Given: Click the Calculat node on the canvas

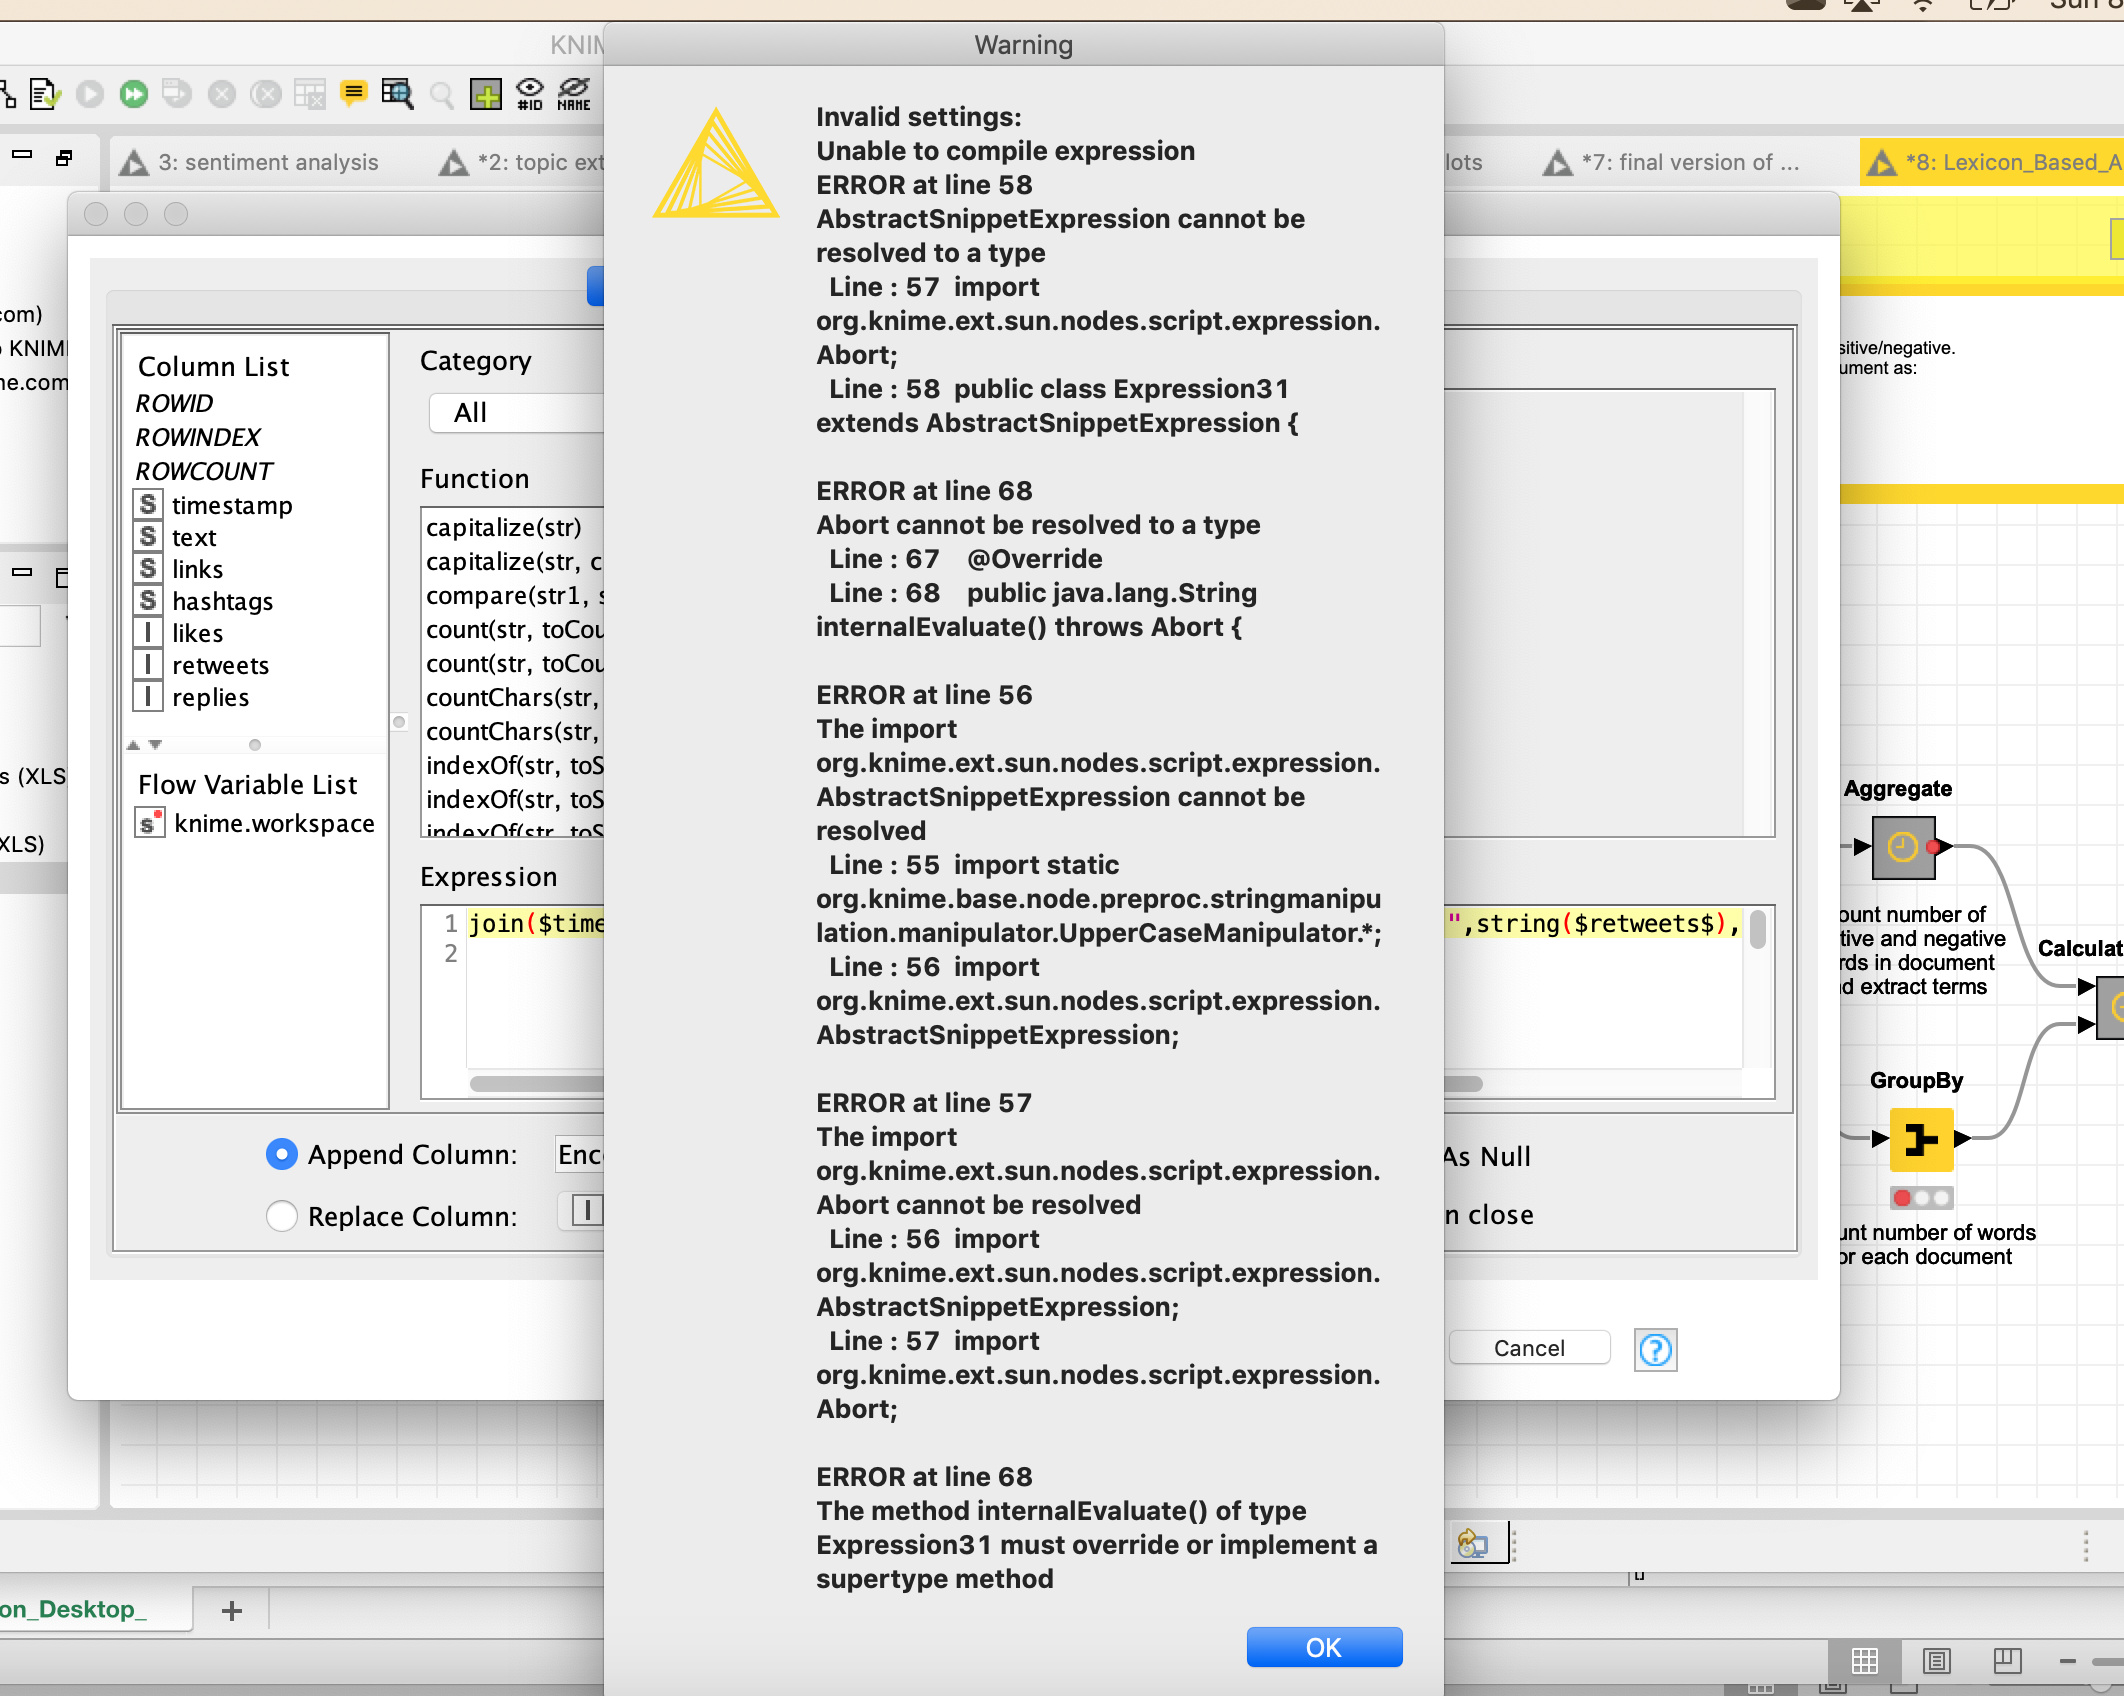Looking at the screenshot, I should tap(2112, 1007).
